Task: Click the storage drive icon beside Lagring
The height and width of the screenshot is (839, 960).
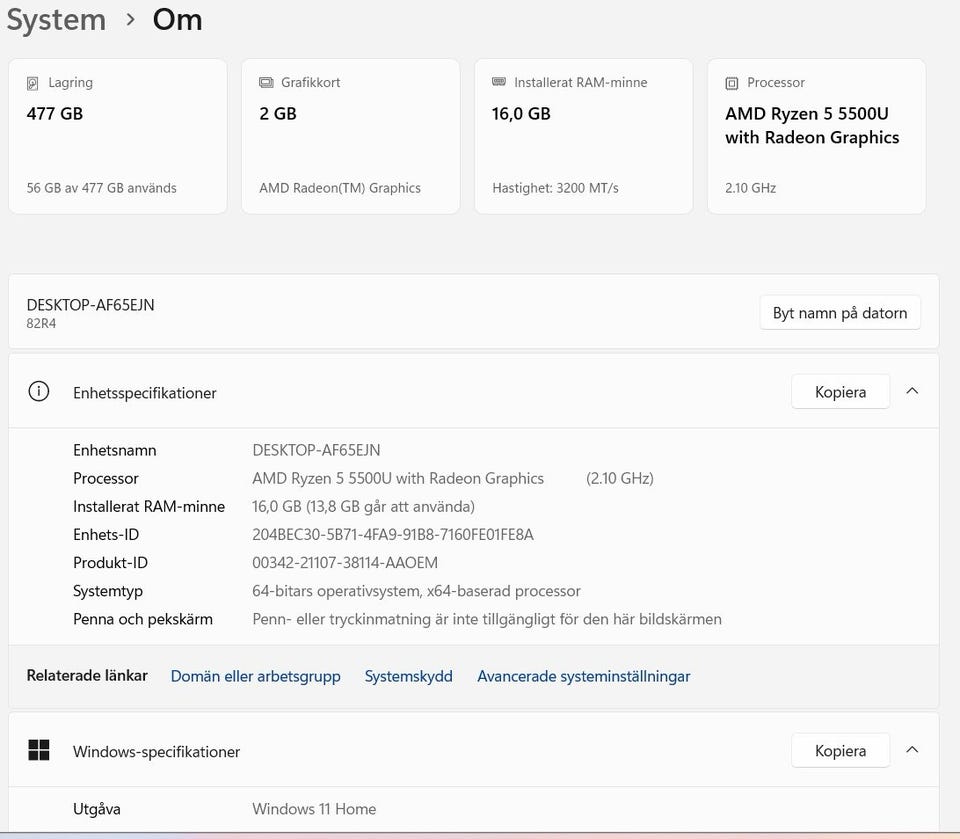Action: click(33, 83)
